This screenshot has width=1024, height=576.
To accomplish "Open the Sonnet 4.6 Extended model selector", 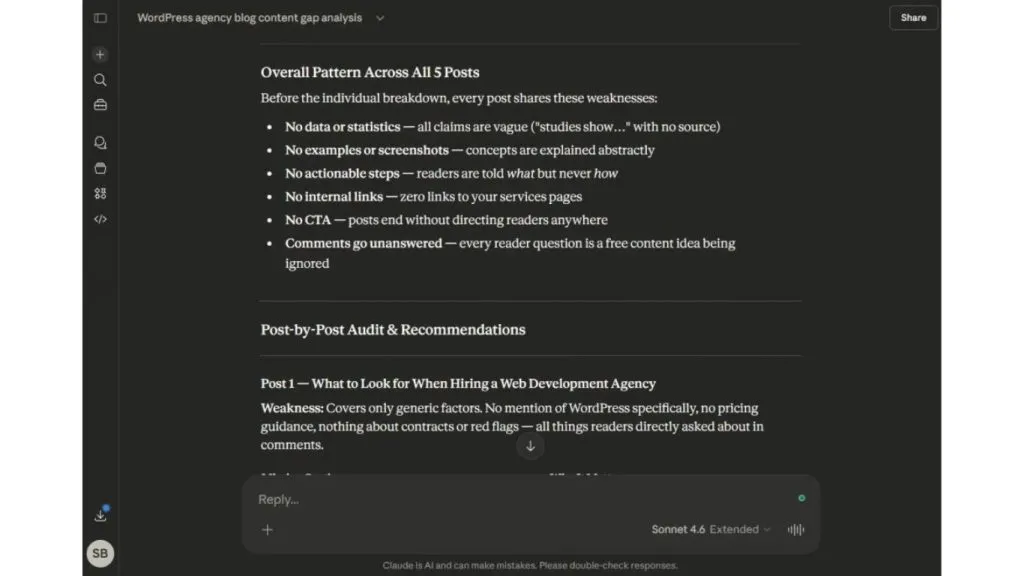I will (711, 530).
